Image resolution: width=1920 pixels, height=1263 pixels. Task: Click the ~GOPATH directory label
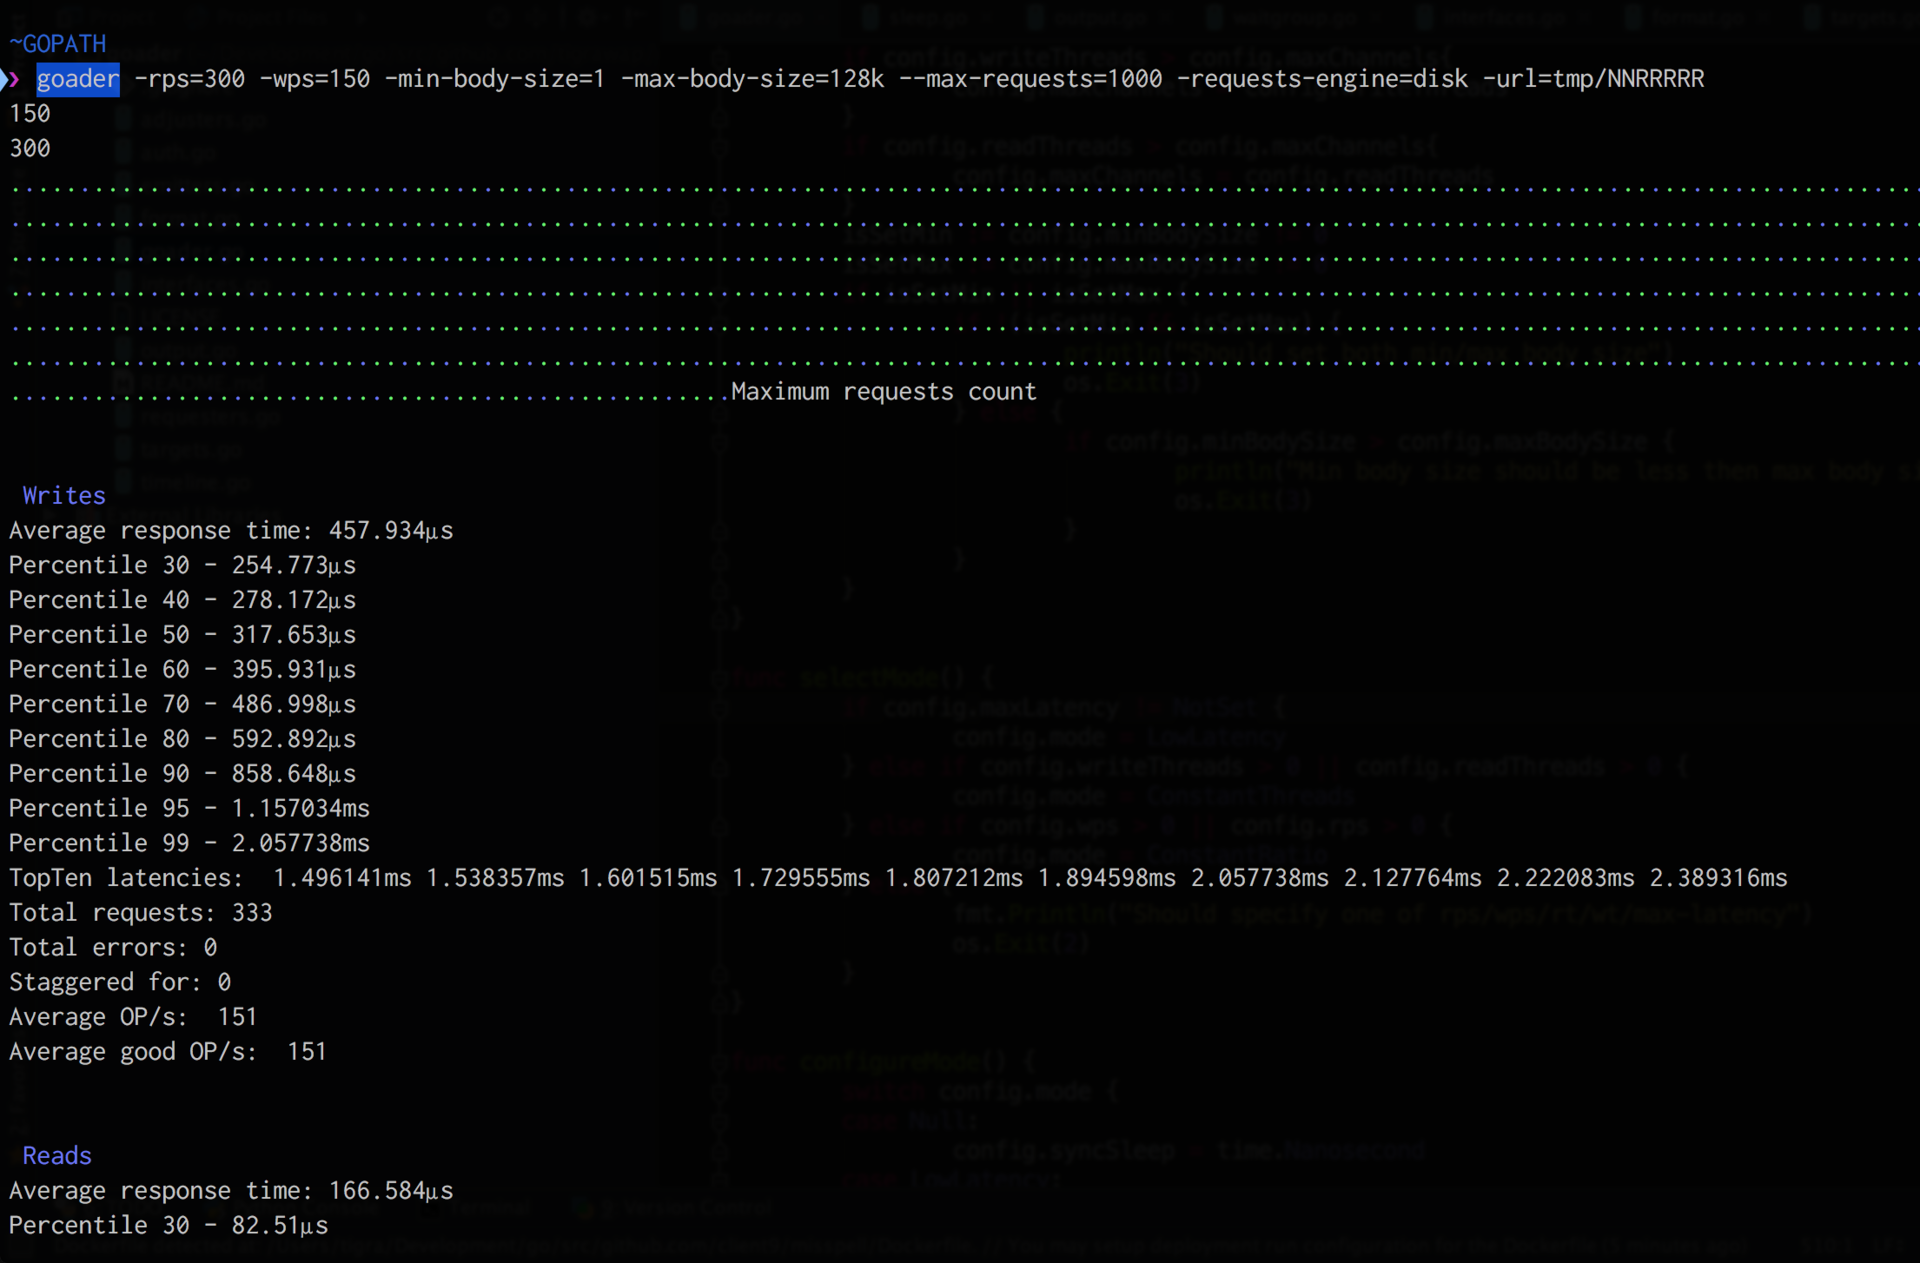point(58,44)
